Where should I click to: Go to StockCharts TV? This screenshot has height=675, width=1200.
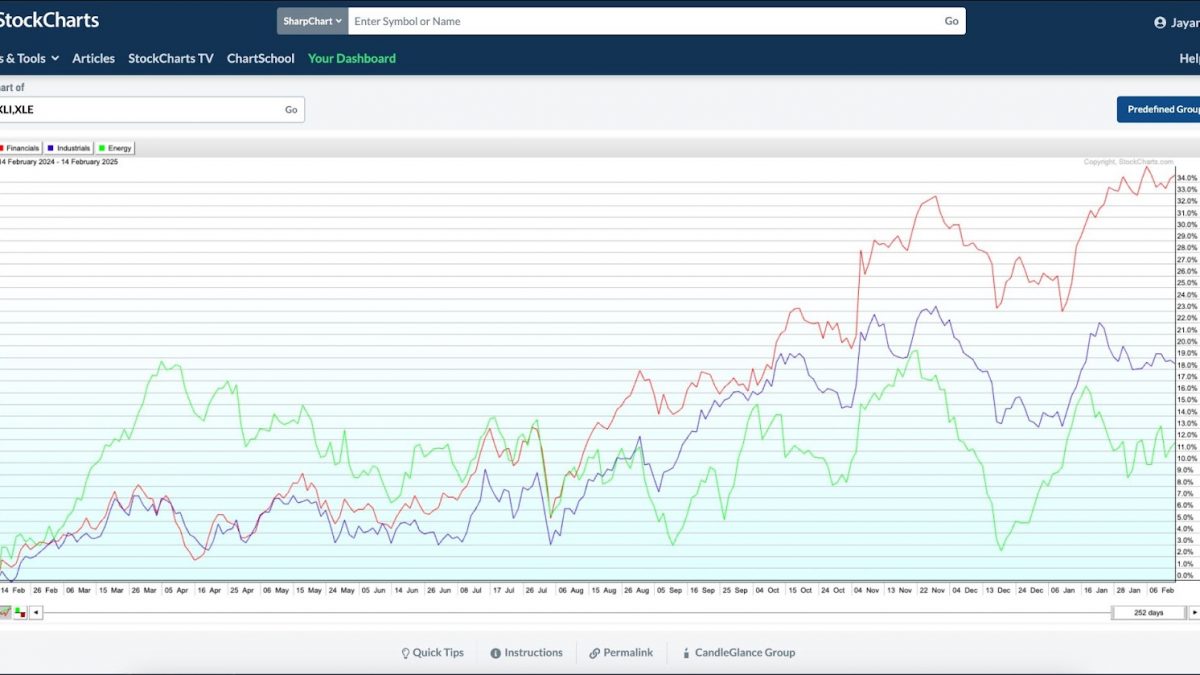pos(171,58)
